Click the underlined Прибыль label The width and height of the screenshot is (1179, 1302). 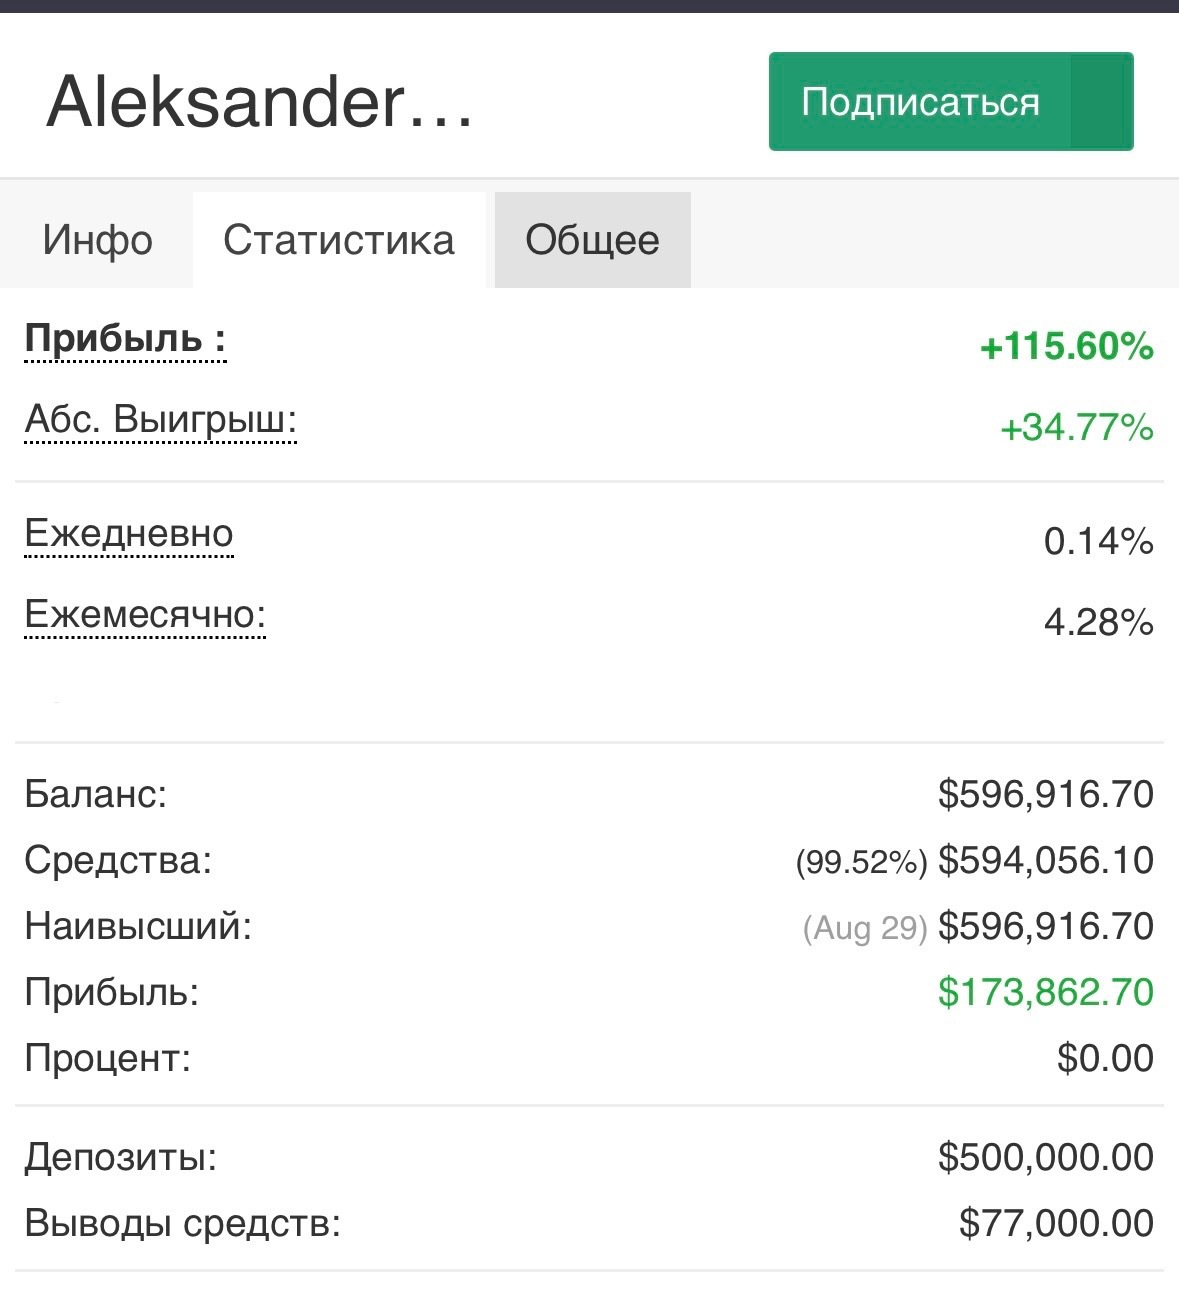click(125, 339)
